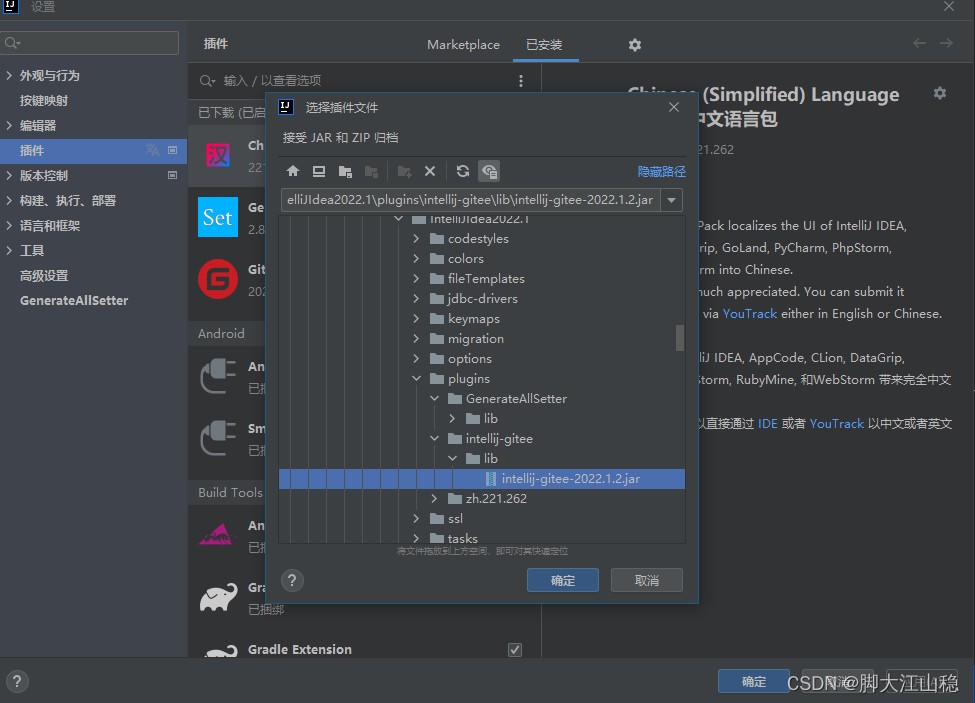Navigate back arrow in settings header
Viewport: 975px width, 703px height.
[919, 43]
